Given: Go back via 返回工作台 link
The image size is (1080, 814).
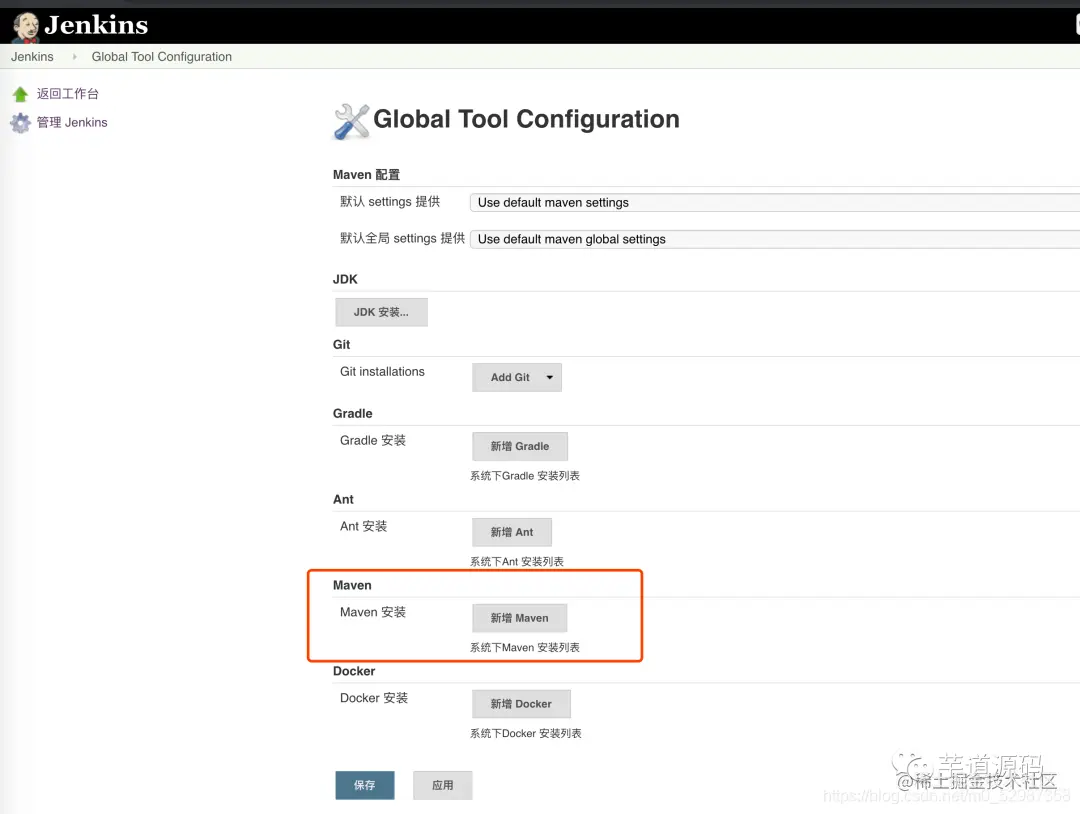Looking at the screenshot, I should [x=68, y=94].
